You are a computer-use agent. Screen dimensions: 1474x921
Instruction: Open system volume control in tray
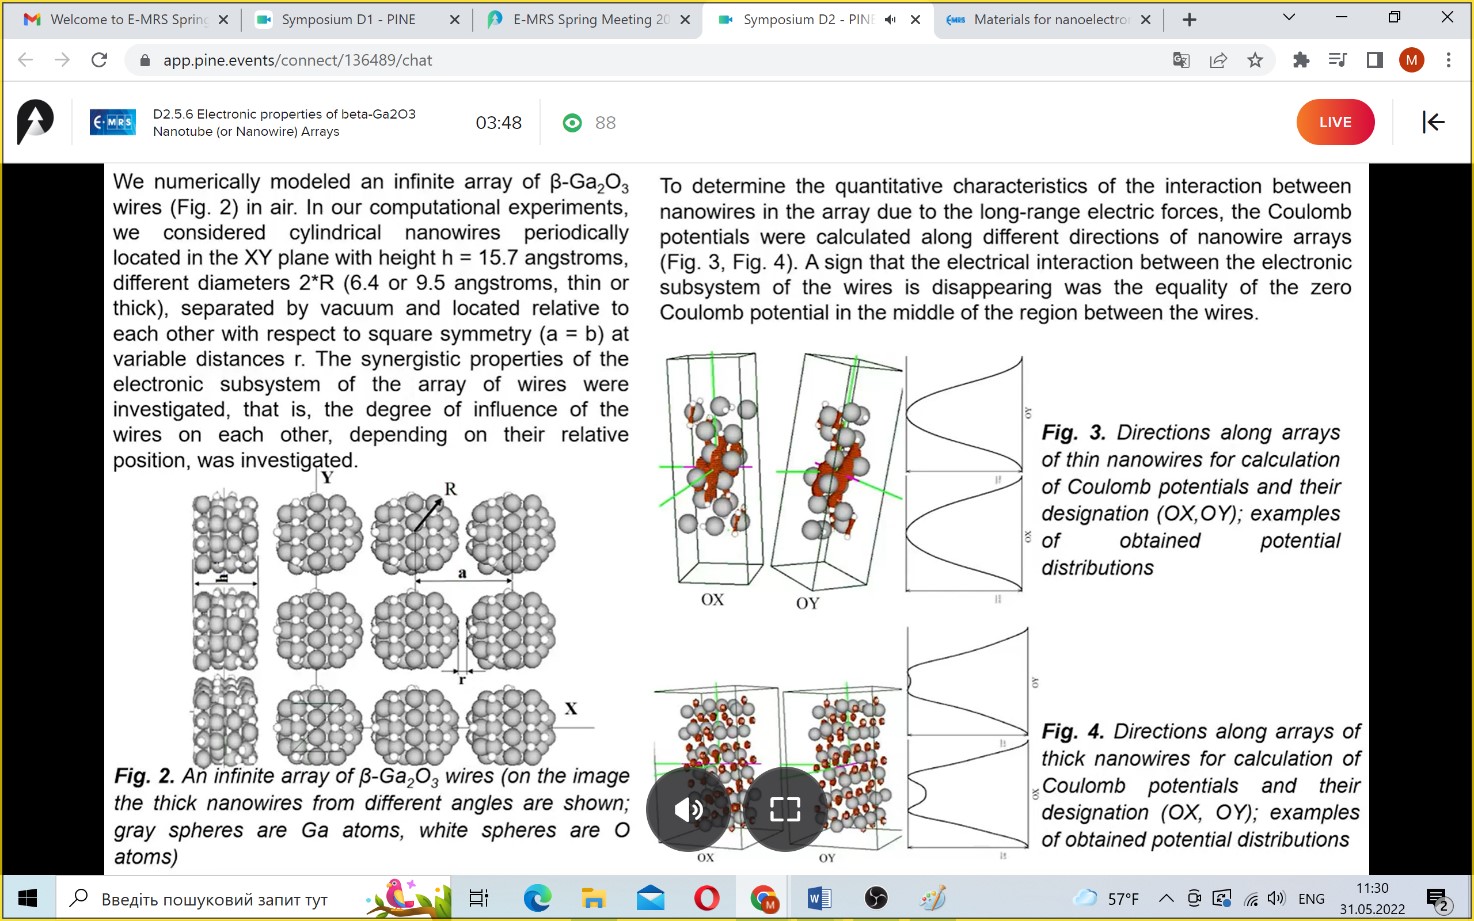(x=1276, y=898)
